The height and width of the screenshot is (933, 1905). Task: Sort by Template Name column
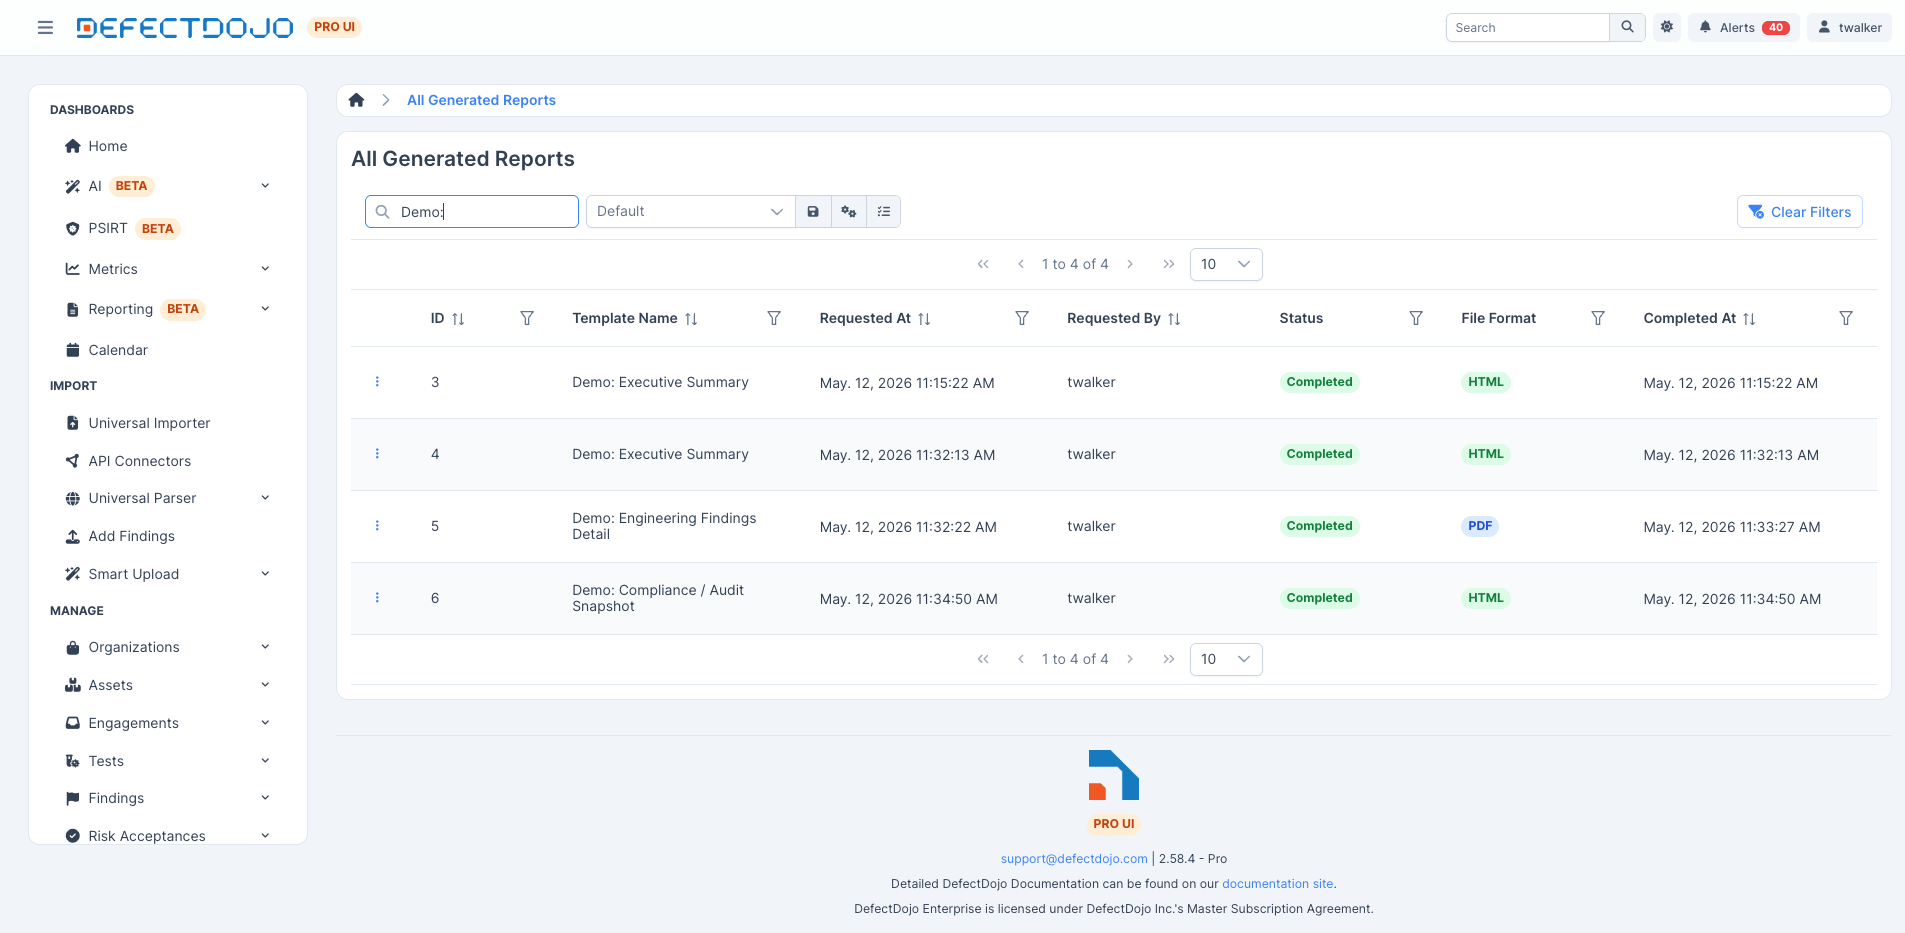tap(691, 318)
